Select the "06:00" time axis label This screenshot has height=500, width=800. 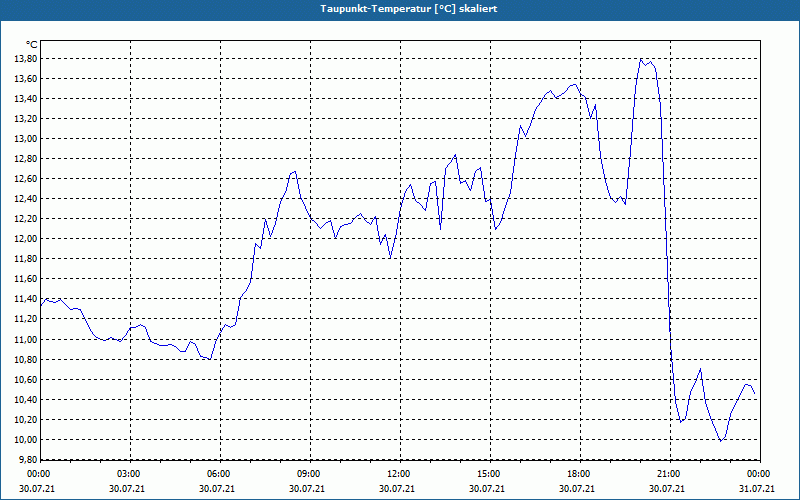coord(218,474)
